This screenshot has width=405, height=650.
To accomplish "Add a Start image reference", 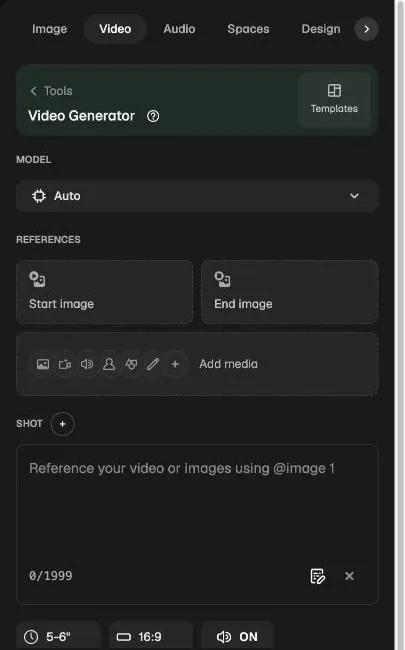I will (104, 292).
